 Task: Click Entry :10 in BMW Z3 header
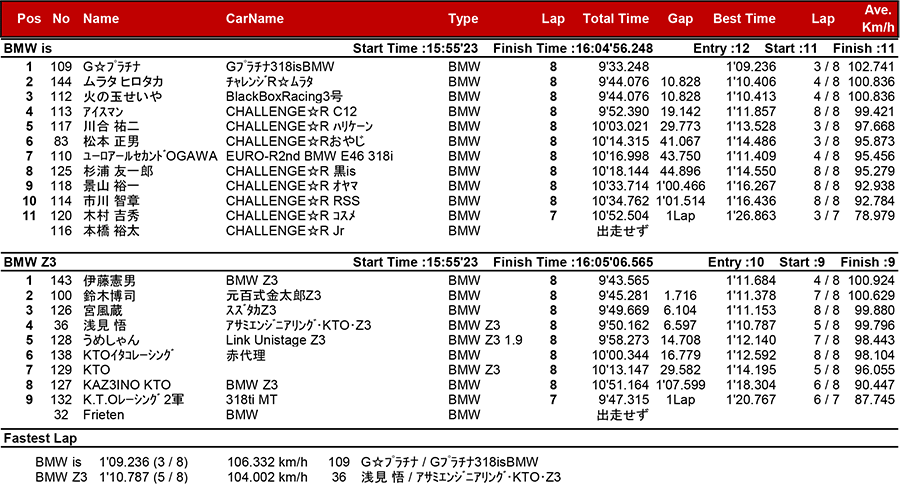(x=736, y=262)
